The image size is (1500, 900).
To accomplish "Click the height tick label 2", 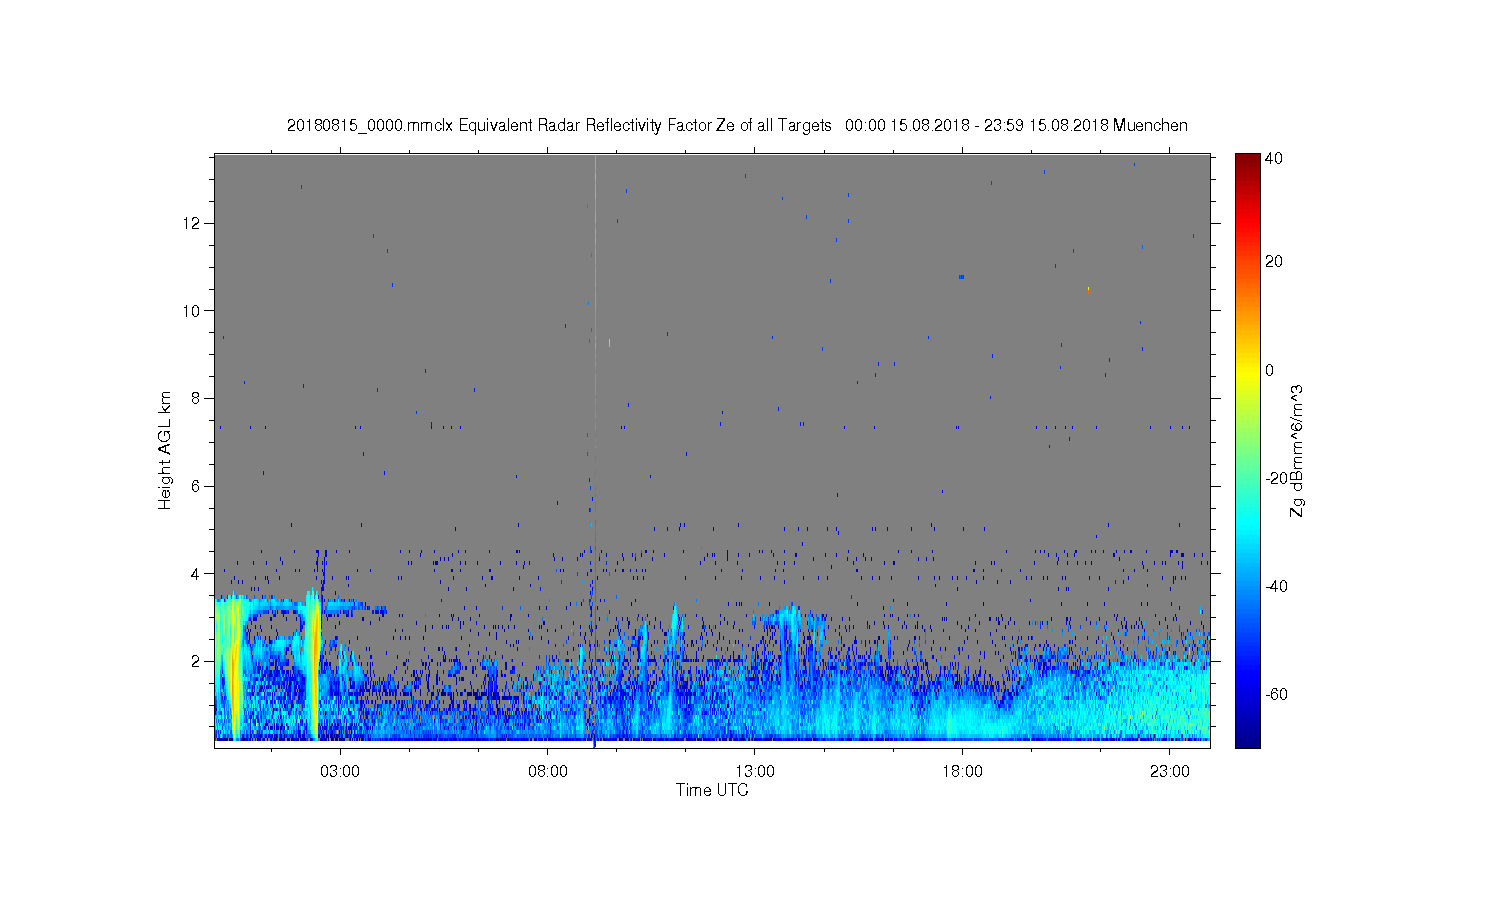I will [x=196, y=662].
